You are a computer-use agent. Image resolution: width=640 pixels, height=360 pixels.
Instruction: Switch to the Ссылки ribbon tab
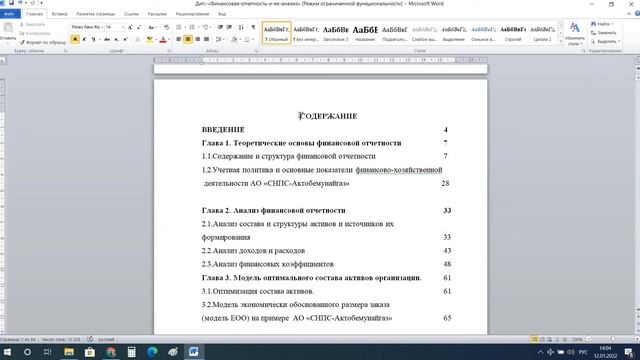coord(131,14)
